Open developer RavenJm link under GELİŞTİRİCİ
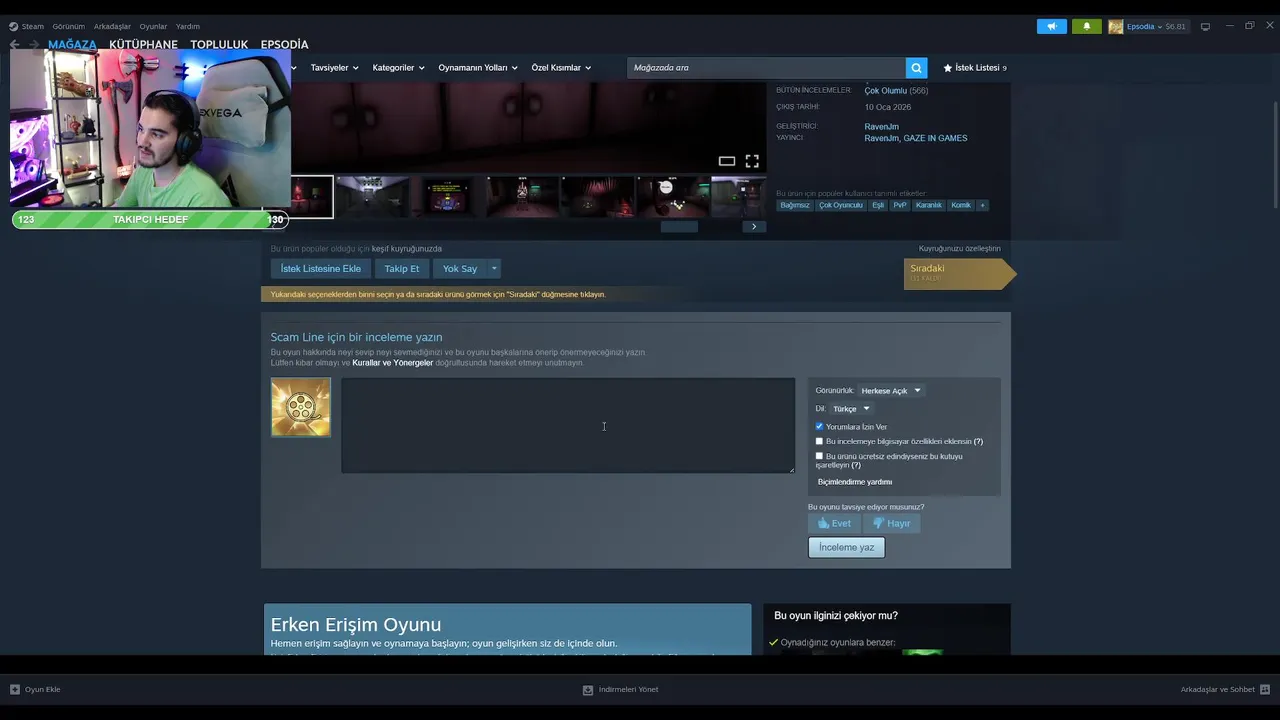 point(882,127)
